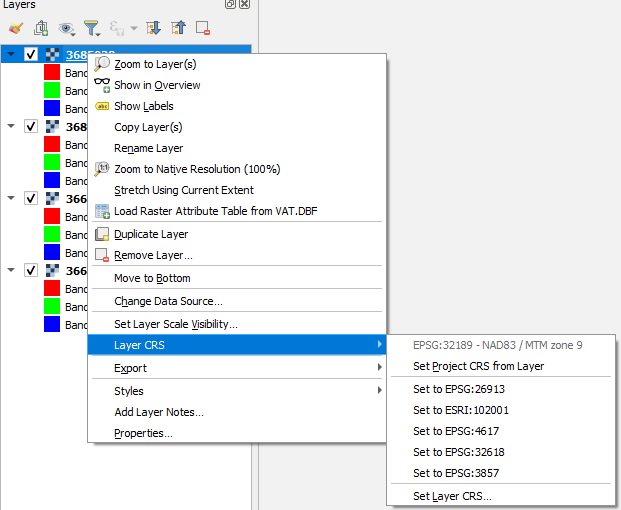
Task: Collapse the second 368 layer tree
Action: point(11,126)
